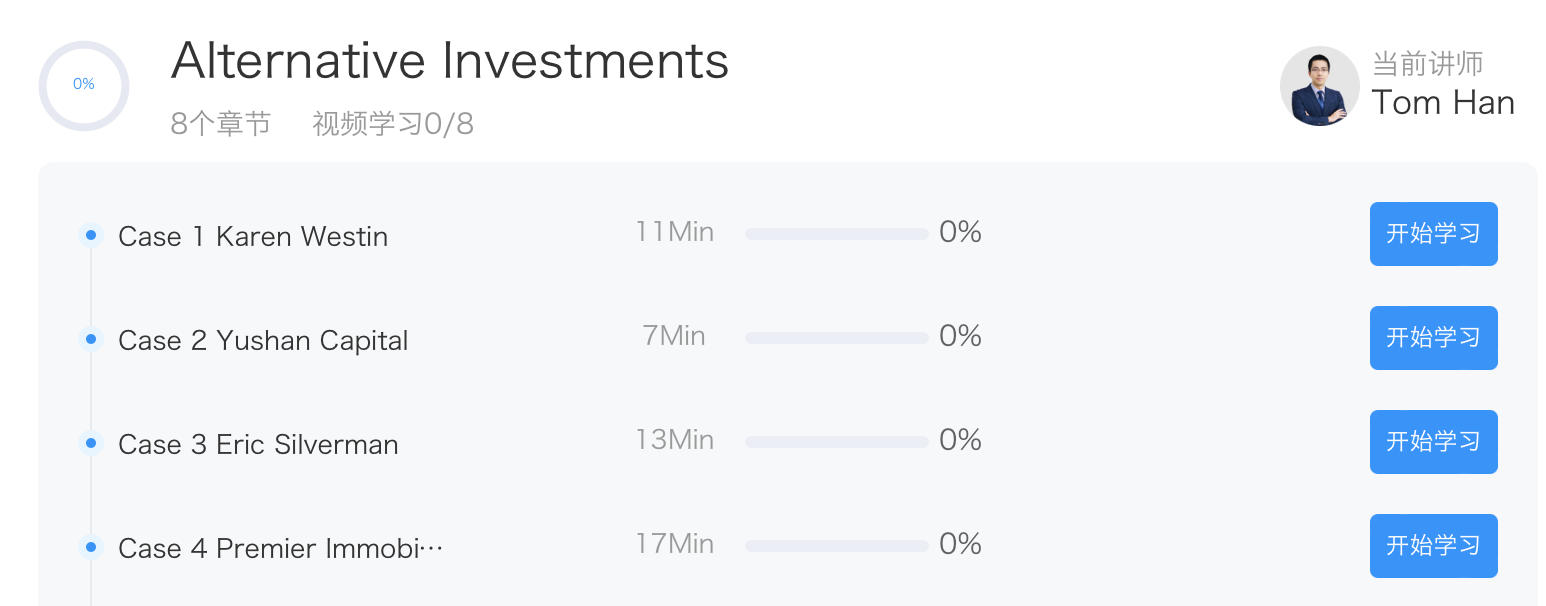Click the Alternative Investments course heading
1546x606 pixels.
(450, 61)
